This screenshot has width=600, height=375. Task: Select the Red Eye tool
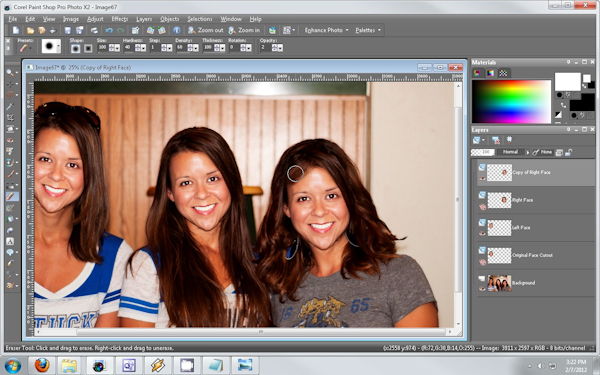pos(10,140)
